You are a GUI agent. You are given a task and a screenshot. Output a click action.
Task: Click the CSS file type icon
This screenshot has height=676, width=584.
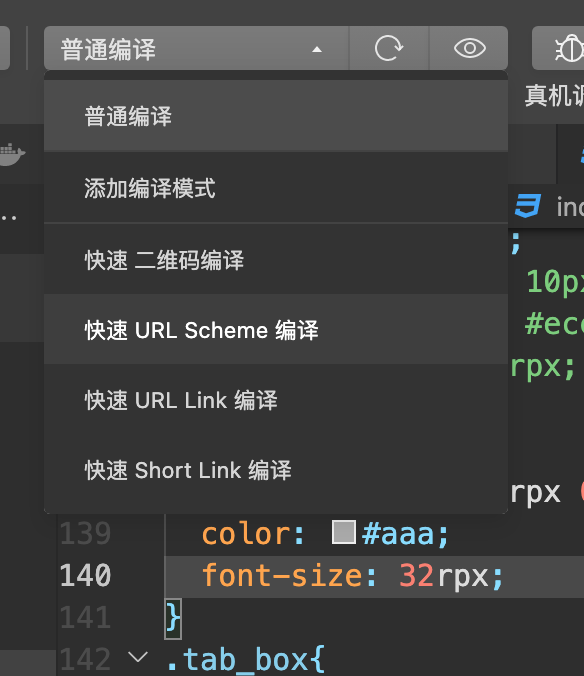(528, 206)
